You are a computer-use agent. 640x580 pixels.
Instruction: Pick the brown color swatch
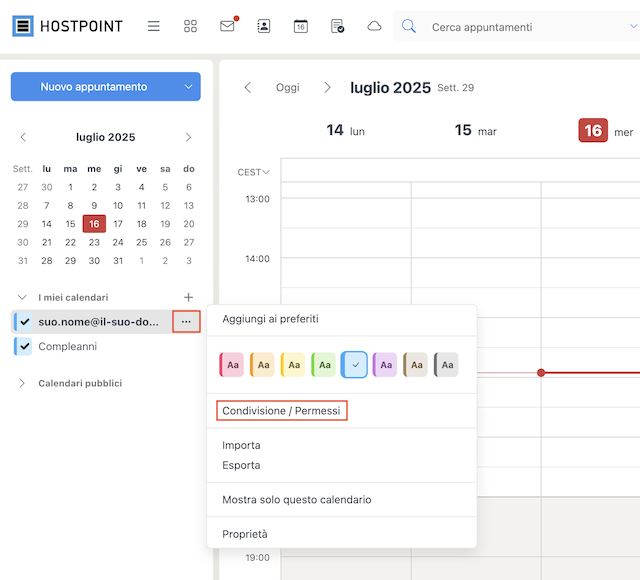(x=416, y=364)
